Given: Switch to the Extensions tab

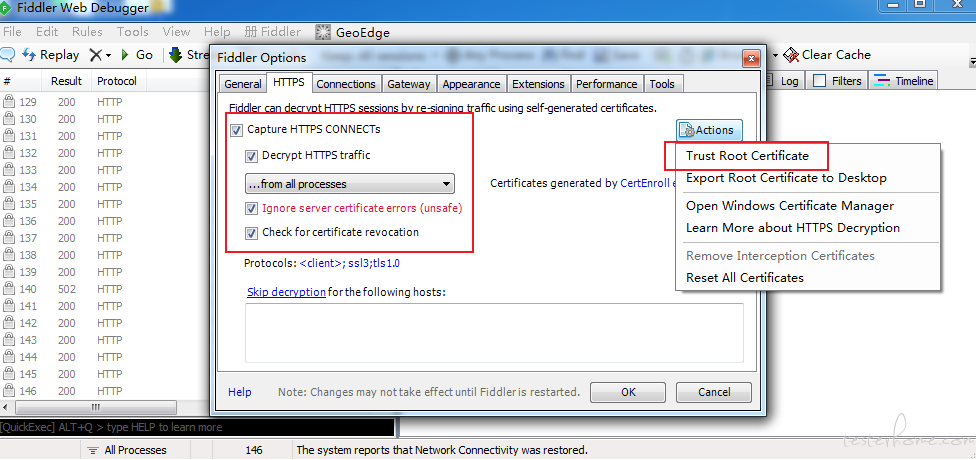Looking at the screenshot, I should point(538,84).
